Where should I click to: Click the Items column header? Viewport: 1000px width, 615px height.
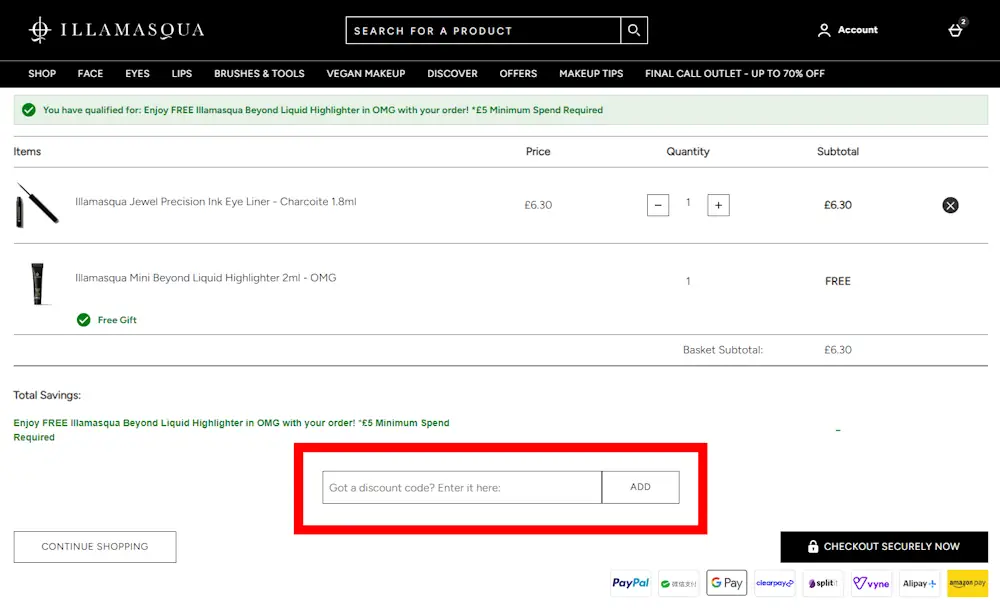(x=27, y=151)
